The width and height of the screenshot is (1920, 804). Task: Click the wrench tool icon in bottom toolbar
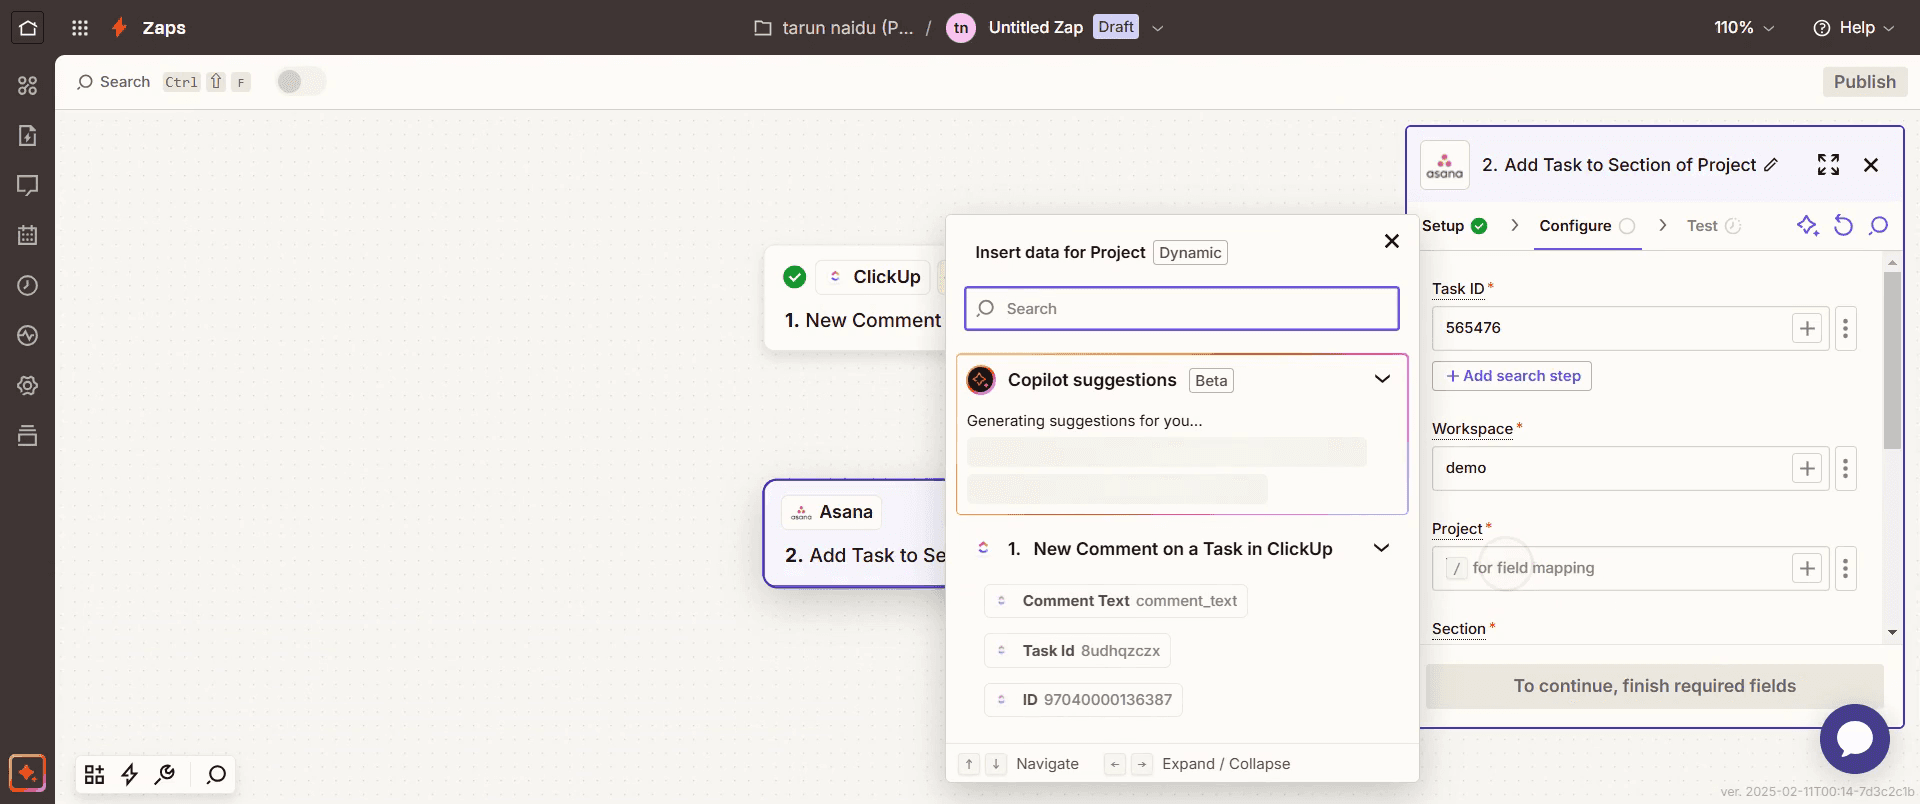165,775
